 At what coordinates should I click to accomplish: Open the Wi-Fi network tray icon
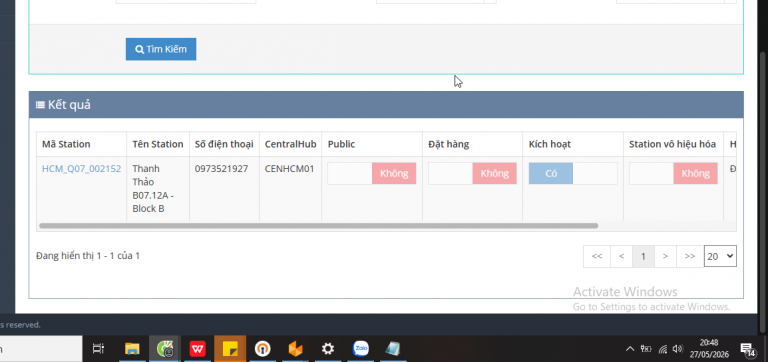[663, 349]
